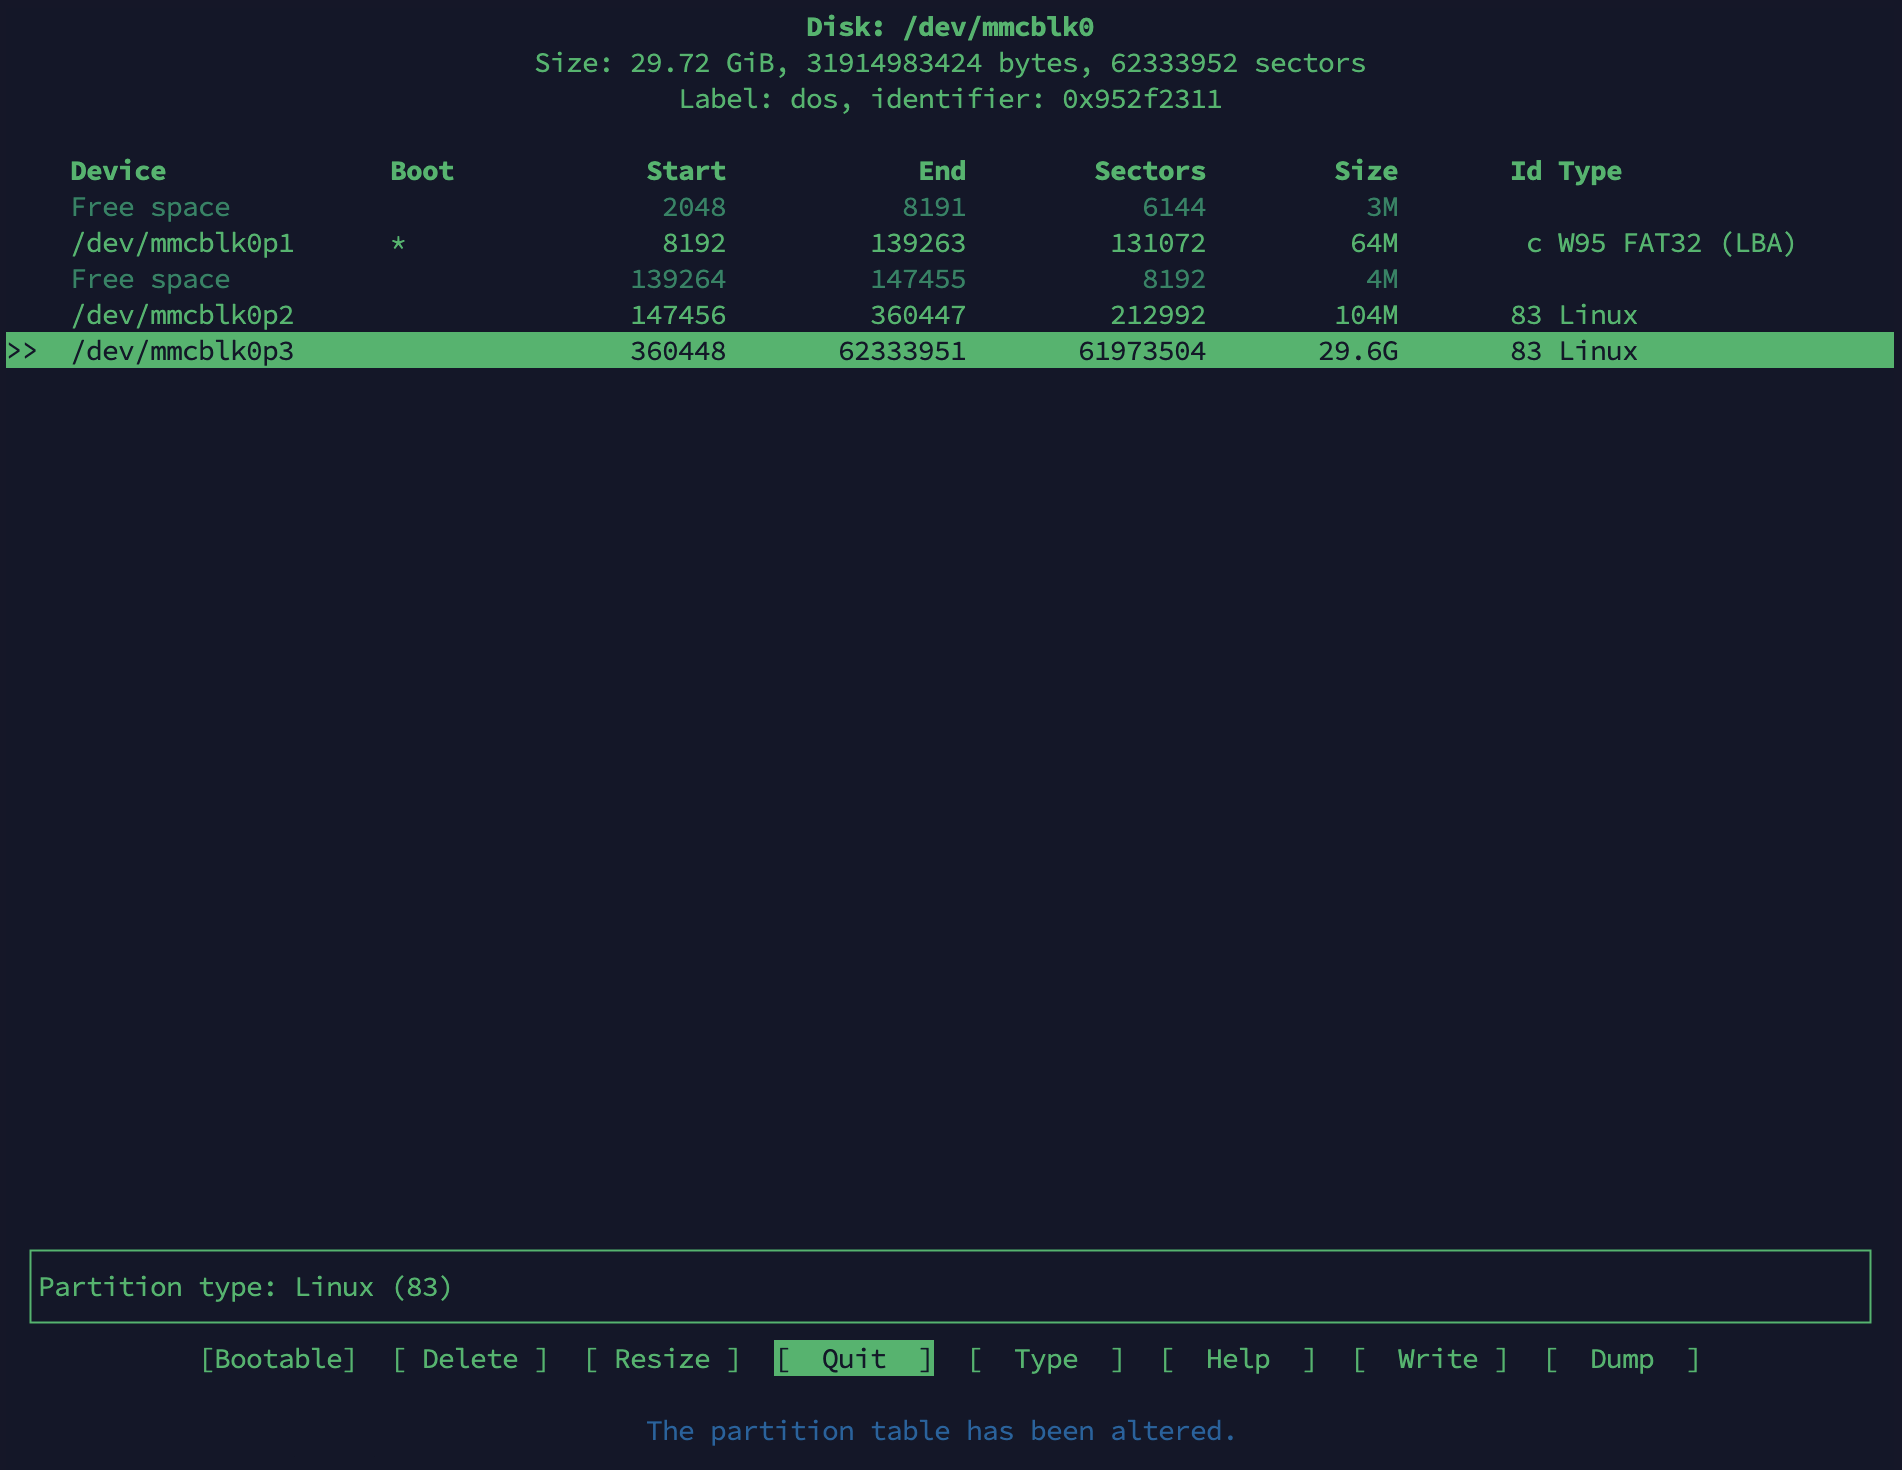
Task: Click the partition table altered message
Action: coord(940,1431)
